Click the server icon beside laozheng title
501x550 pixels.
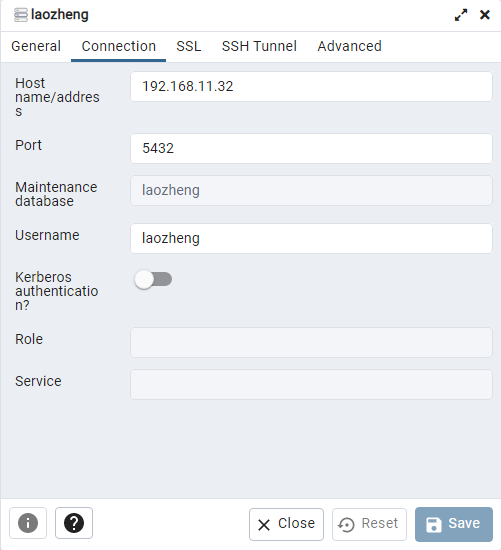[x=21, y=15]
